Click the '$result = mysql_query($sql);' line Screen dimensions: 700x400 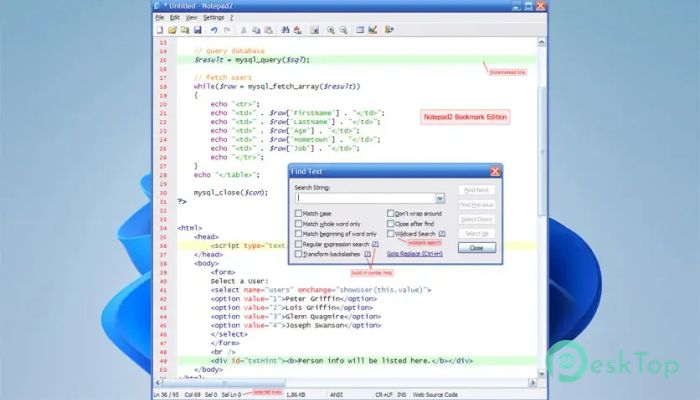(x=252, y=60)
